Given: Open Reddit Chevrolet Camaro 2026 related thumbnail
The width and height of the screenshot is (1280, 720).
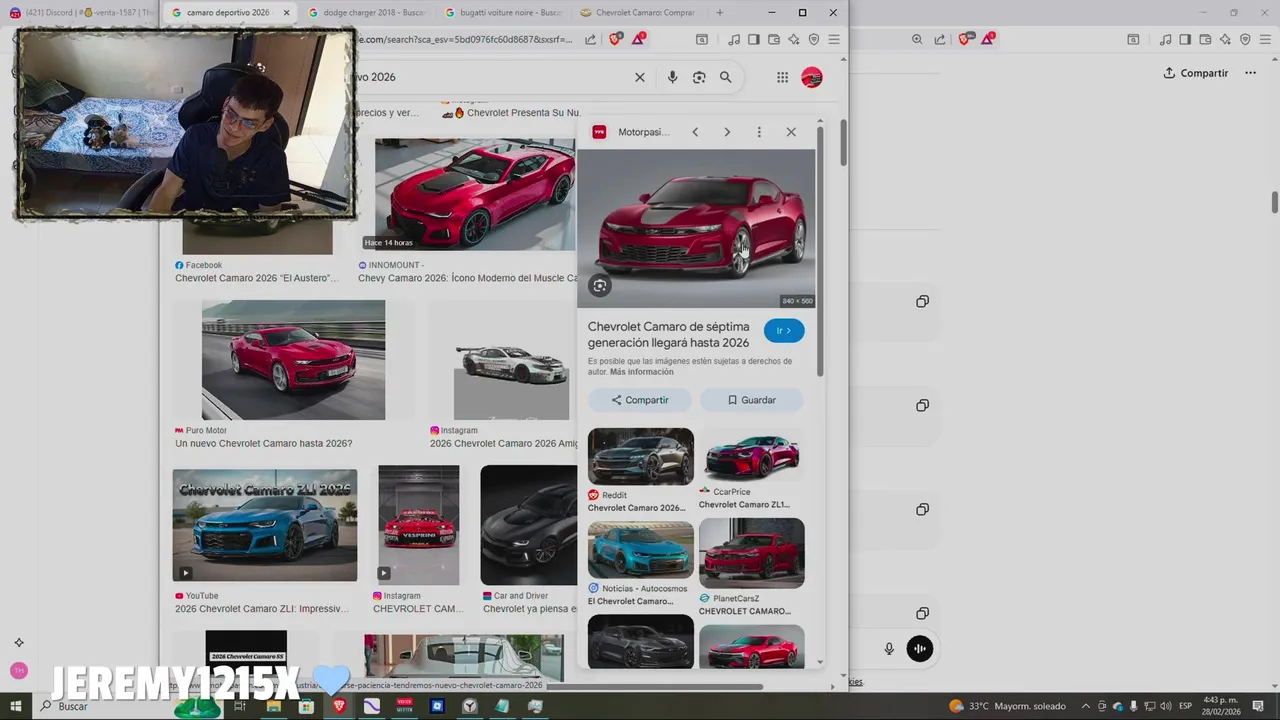Looking at the screenshot, I should point(641,457).
